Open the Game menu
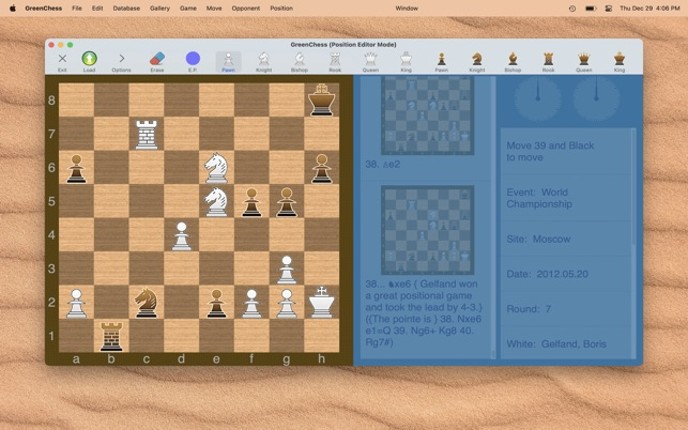The height and width of the screenshot is (430, 688). 188,8
